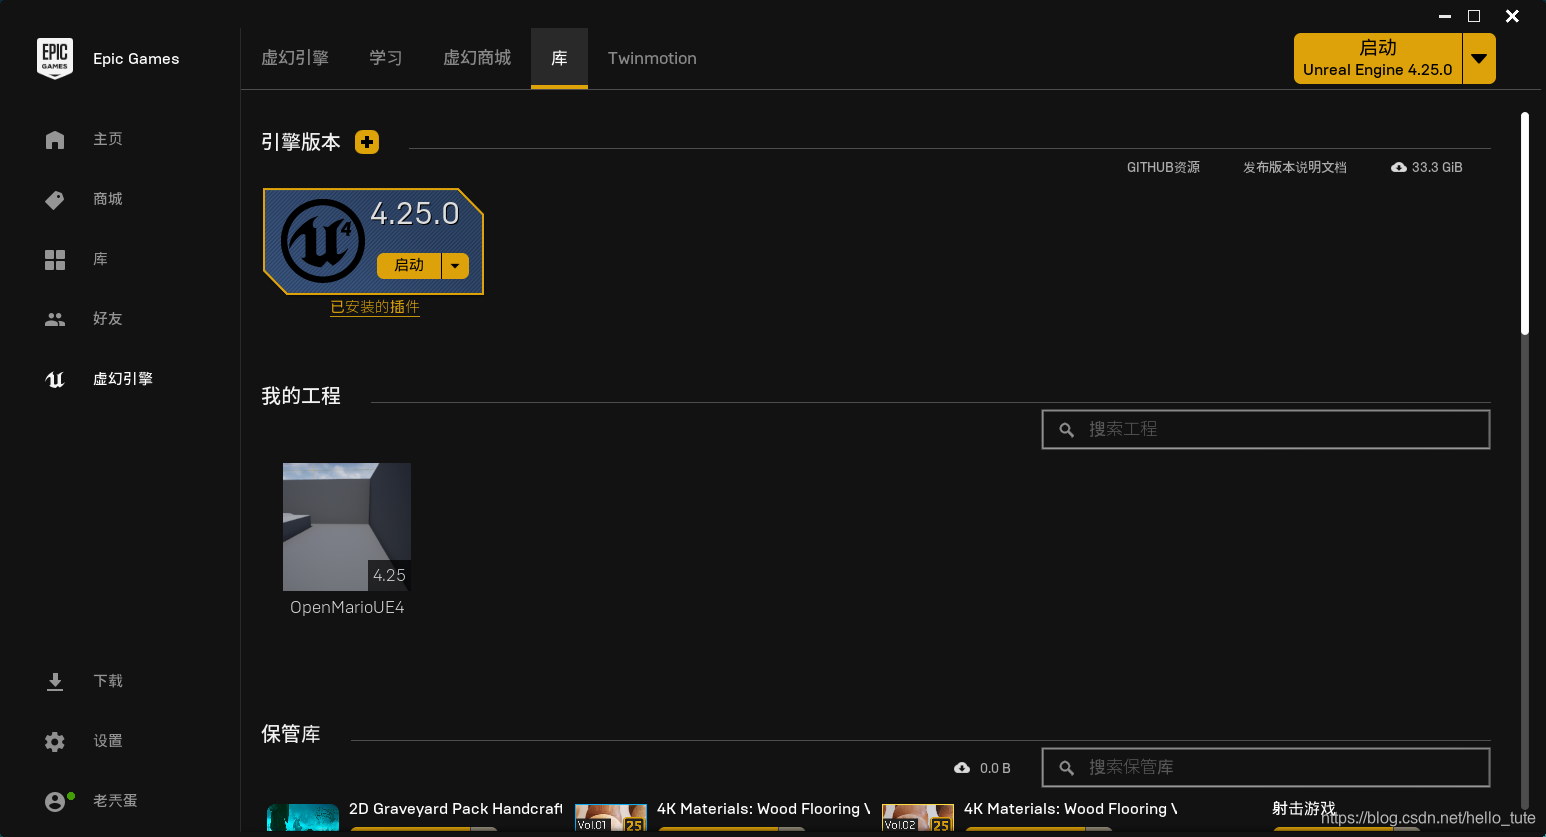Click the Unreal Engine 4.25.0 logo
Image resolution: width=1546 pixels, height=837 pixels.
322,241
